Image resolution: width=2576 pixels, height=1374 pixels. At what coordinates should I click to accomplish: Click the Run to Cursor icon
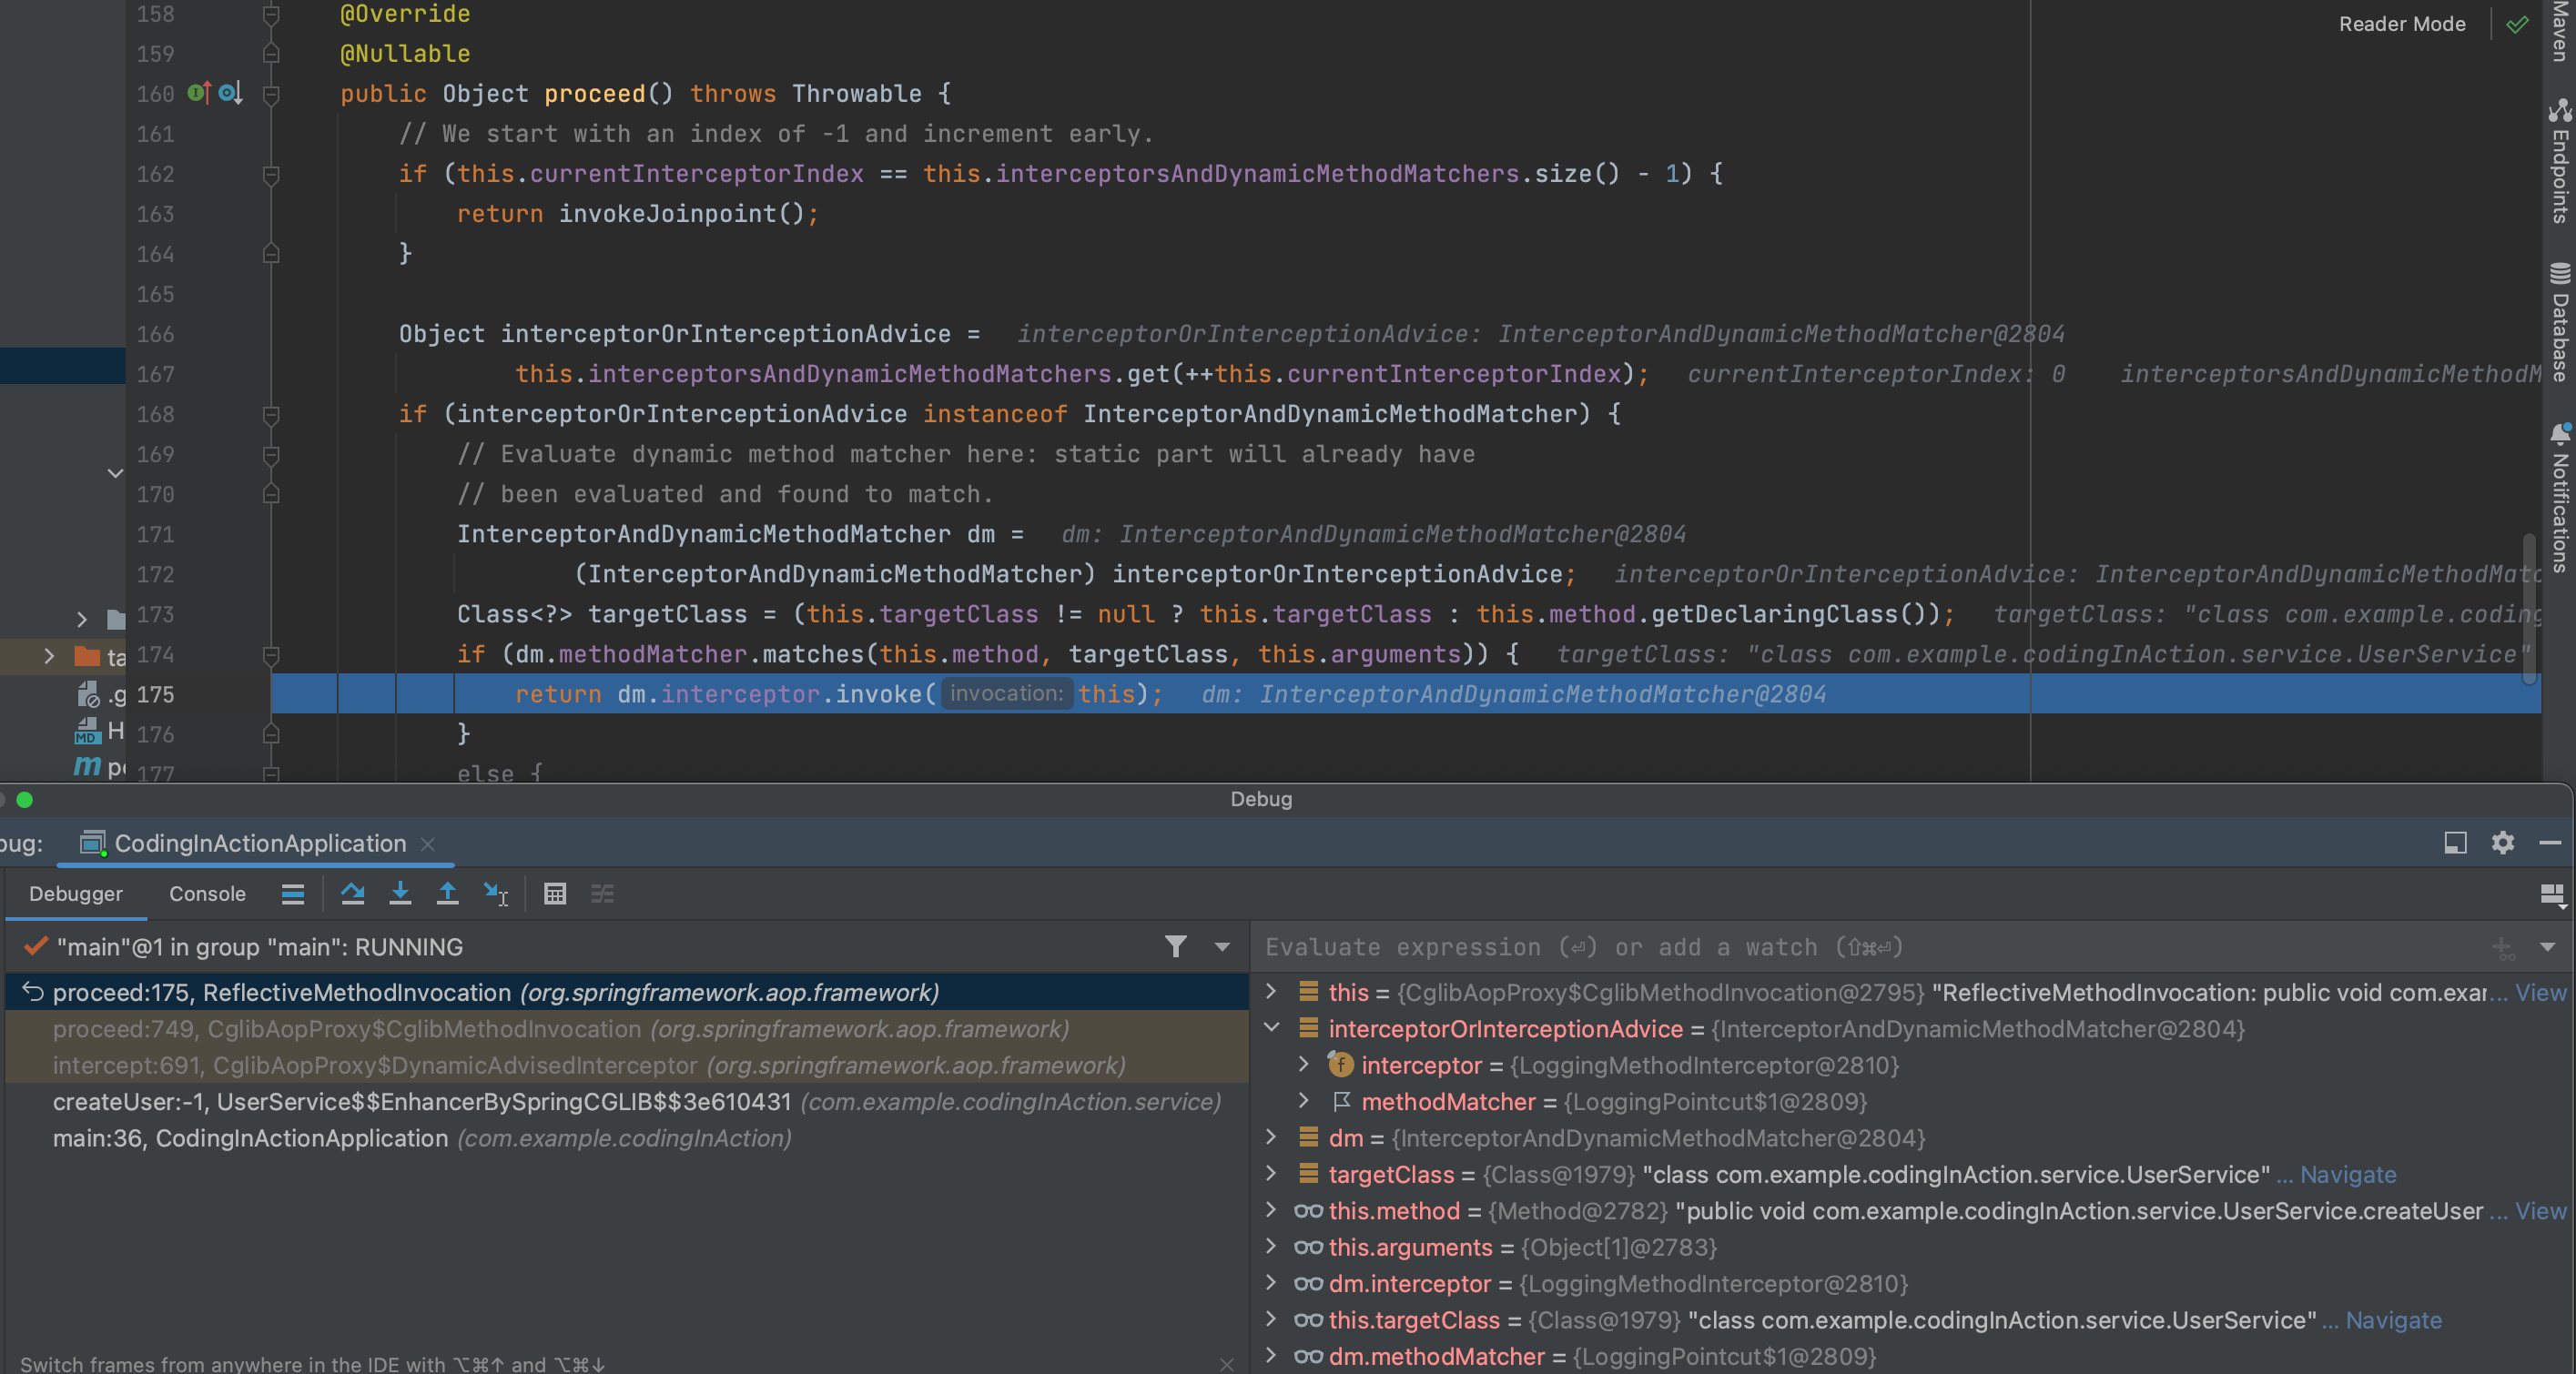[495, 893]
